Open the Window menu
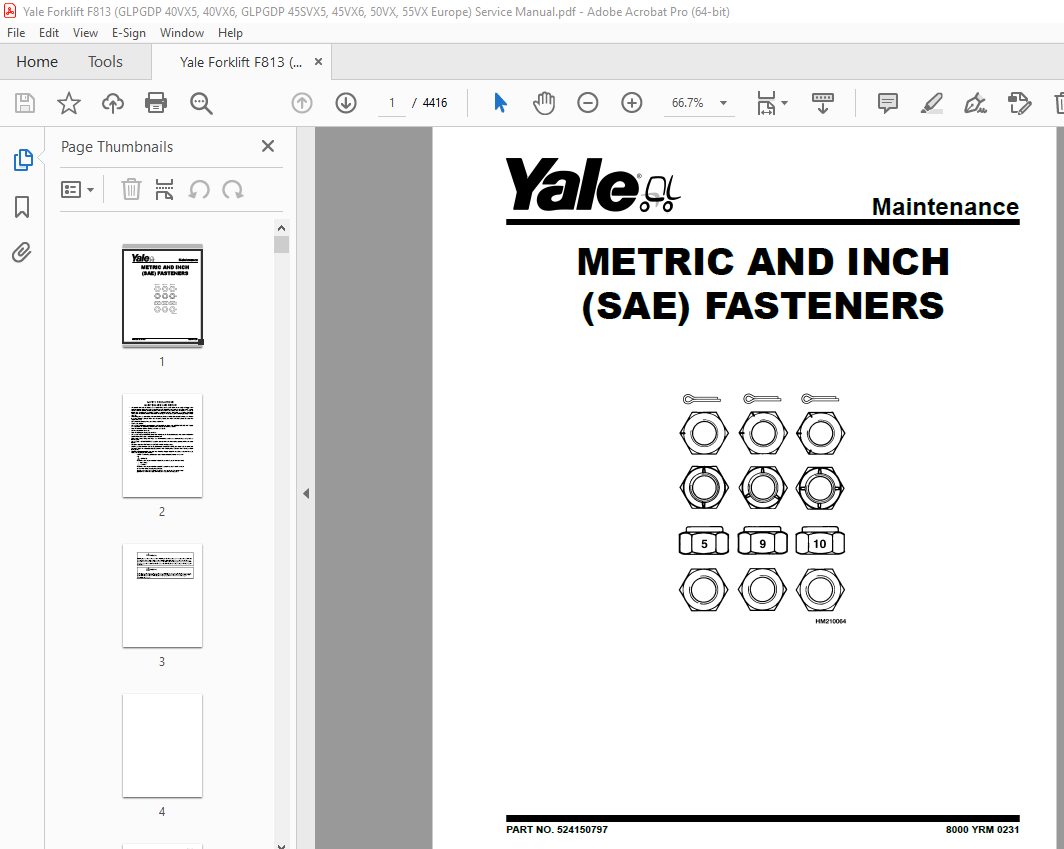Image resolution: width=1064 pixels, height=849 pixels. (x=181, y=33)
